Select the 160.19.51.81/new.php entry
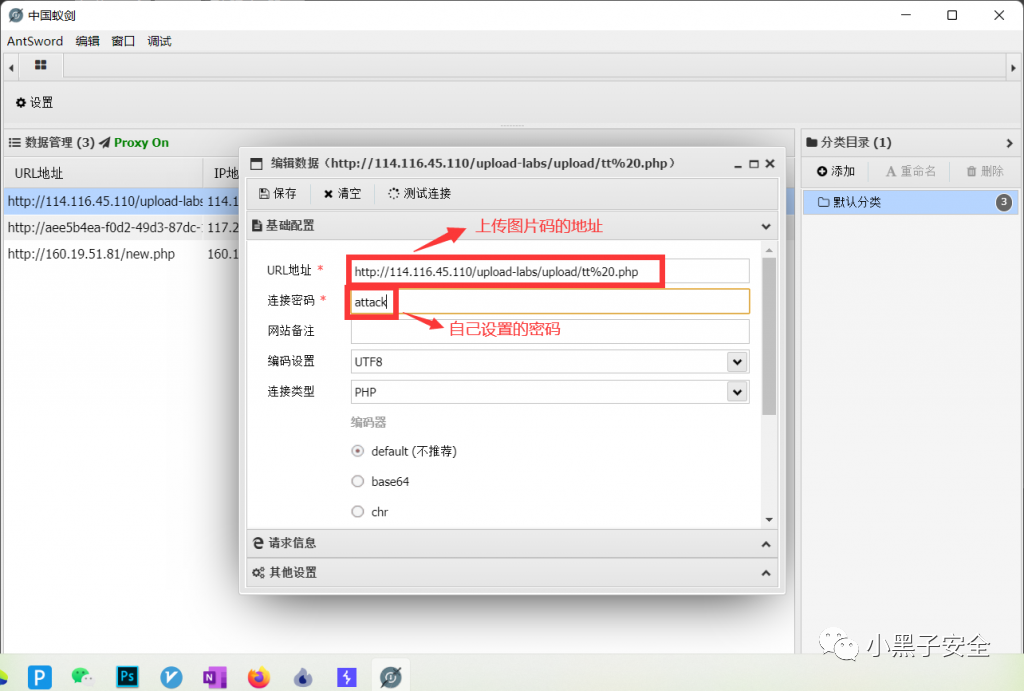The height and width of the screenshot is (691, 1024). click(x=91, y=254)
